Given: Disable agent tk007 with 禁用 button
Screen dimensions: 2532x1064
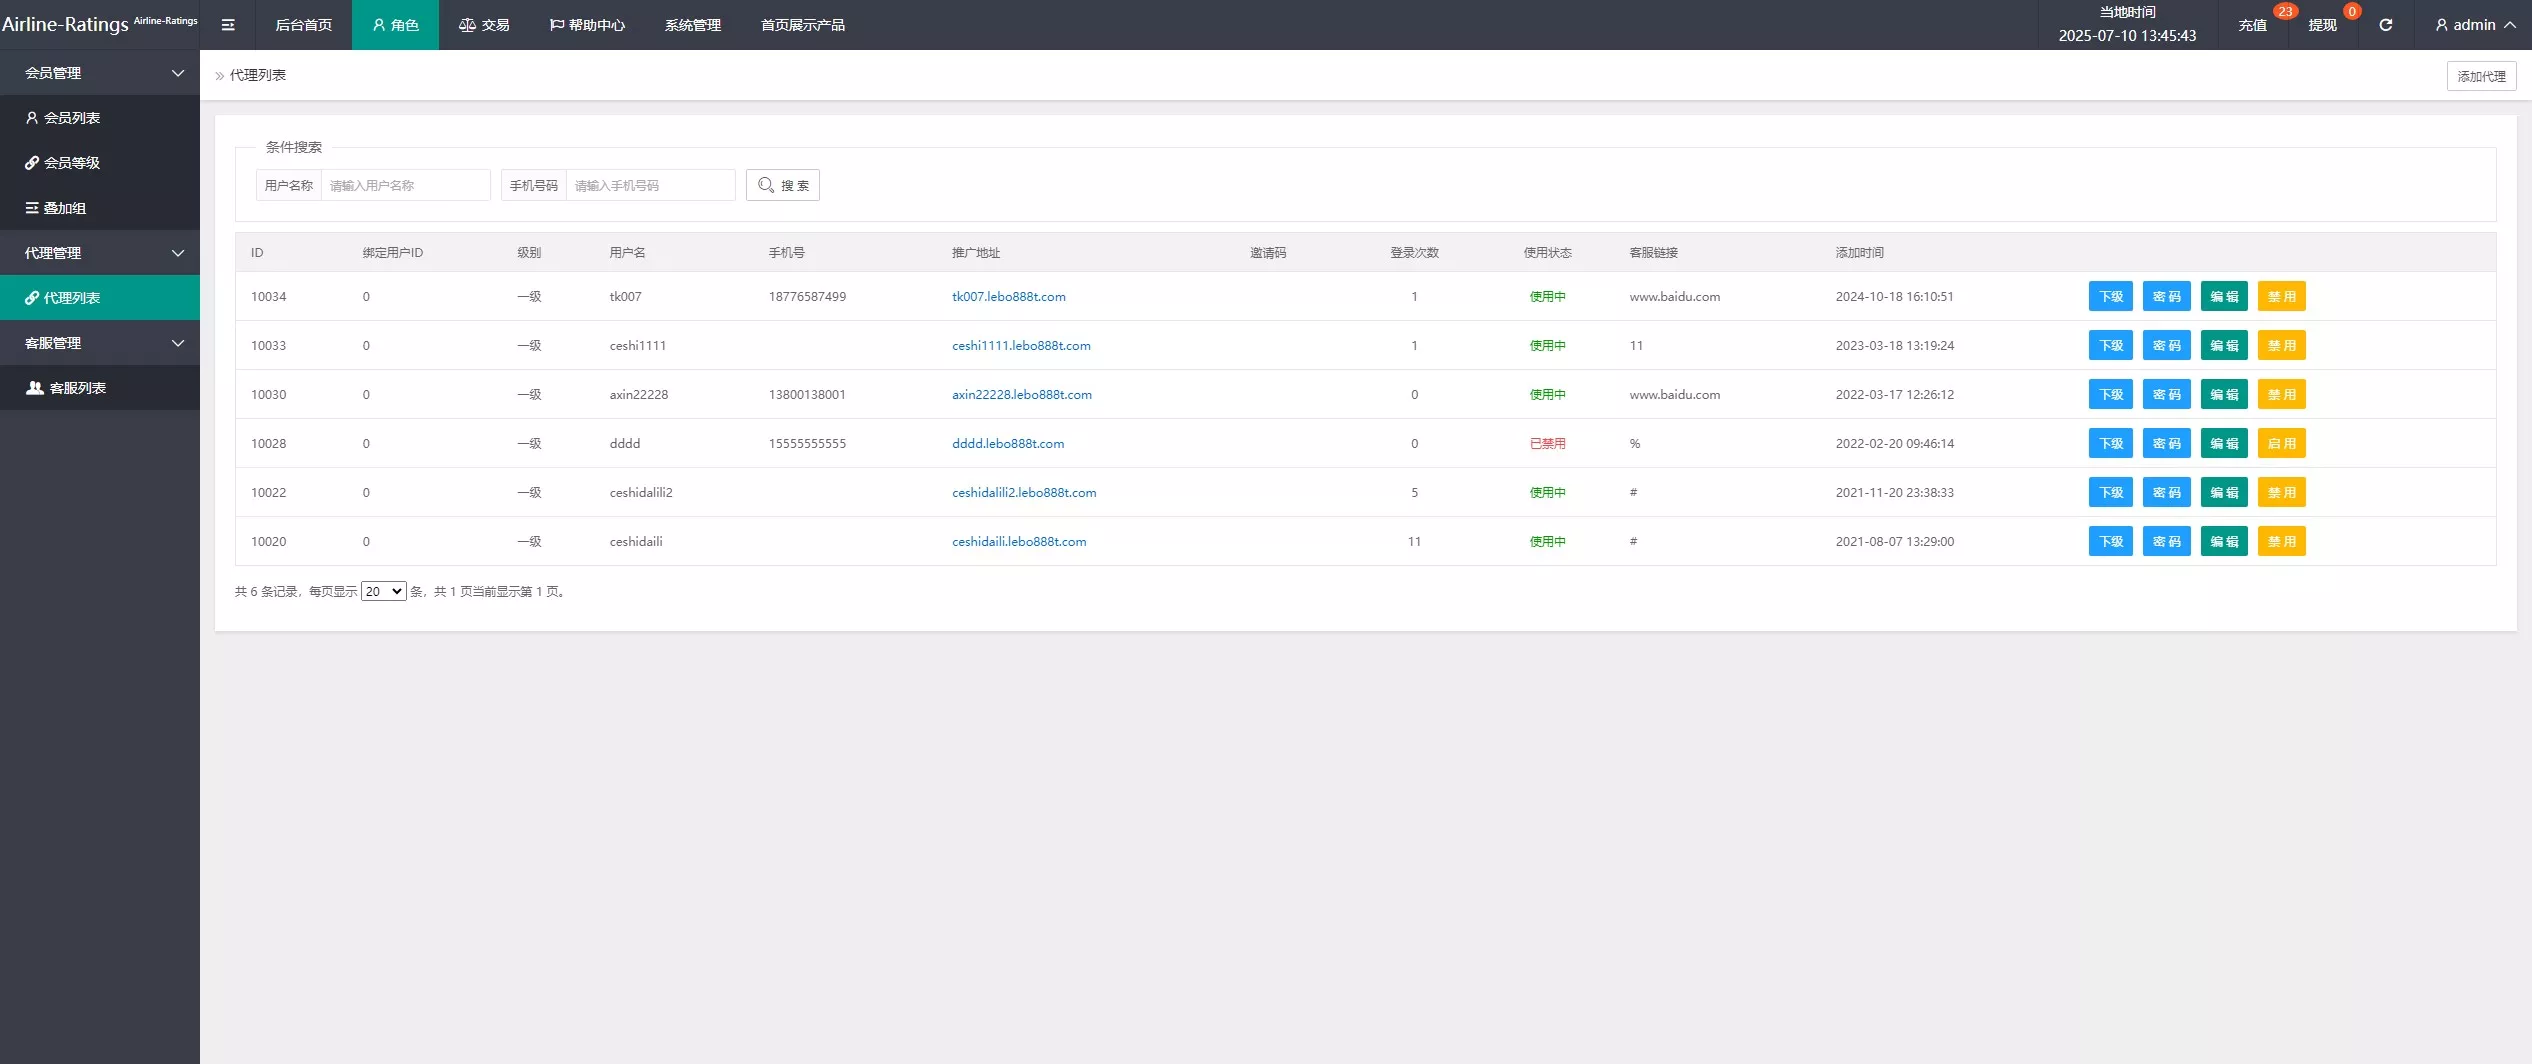Looking at the screenshot, I should 2281,297.
